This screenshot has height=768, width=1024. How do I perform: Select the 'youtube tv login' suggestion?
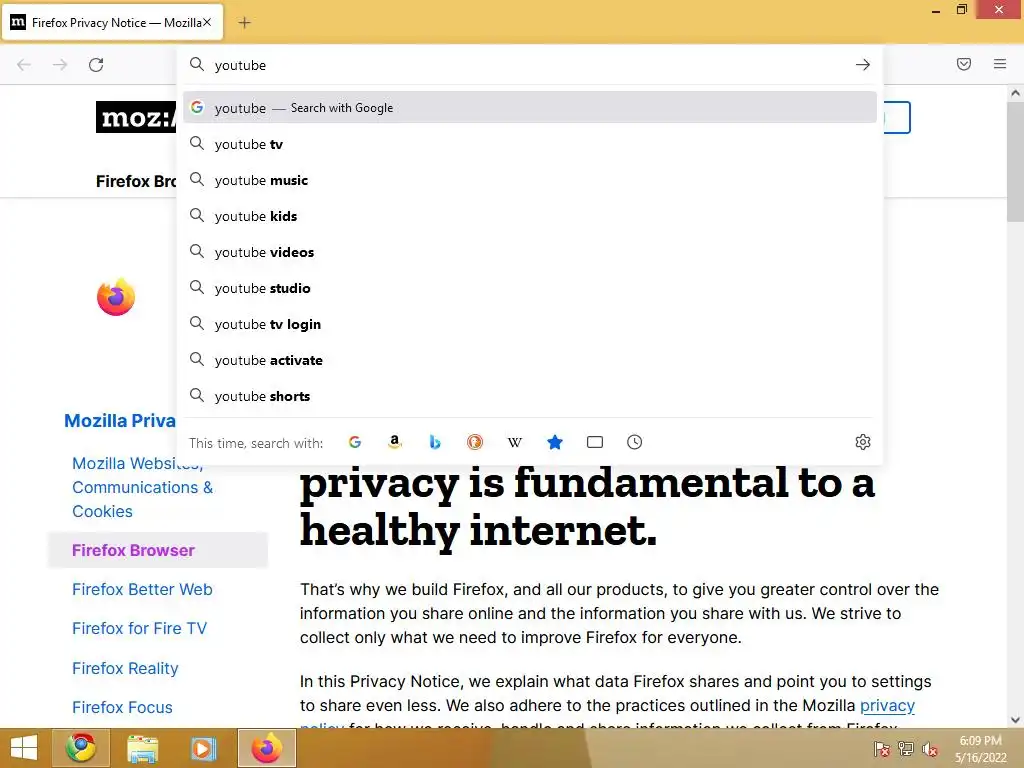pyautogui.click(x=530, y=324)
